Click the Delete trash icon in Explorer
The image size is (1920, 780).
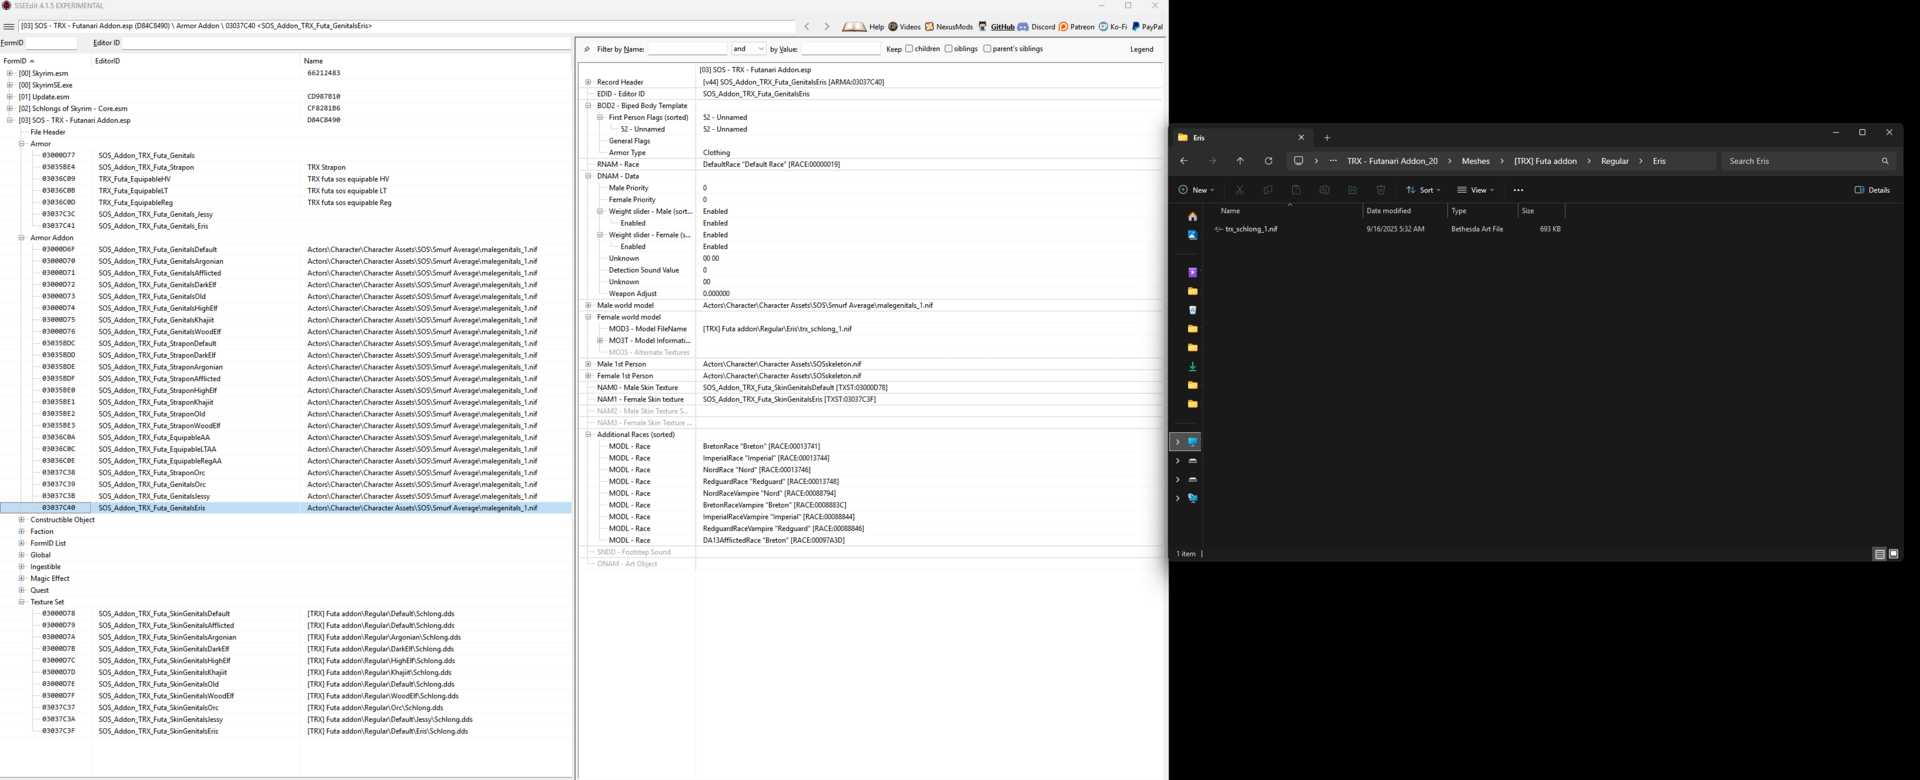(1381, 190)
